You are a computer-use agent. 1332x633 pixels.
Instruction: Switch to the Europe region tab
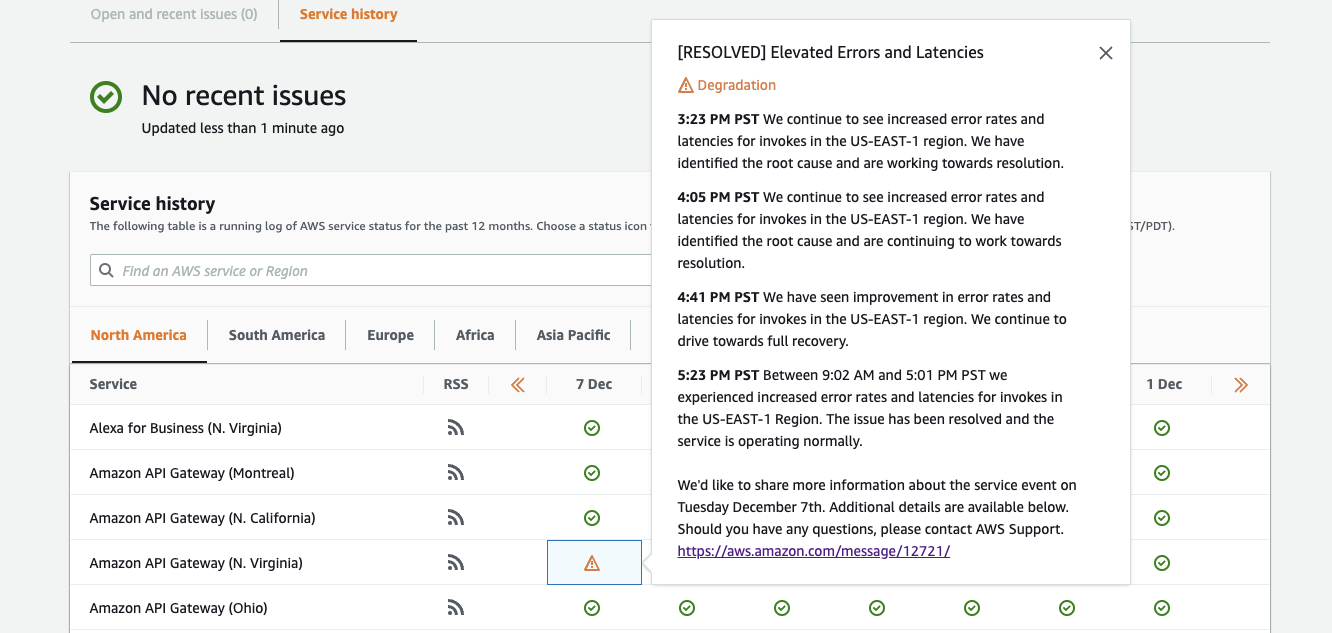(x=390, y=335)
